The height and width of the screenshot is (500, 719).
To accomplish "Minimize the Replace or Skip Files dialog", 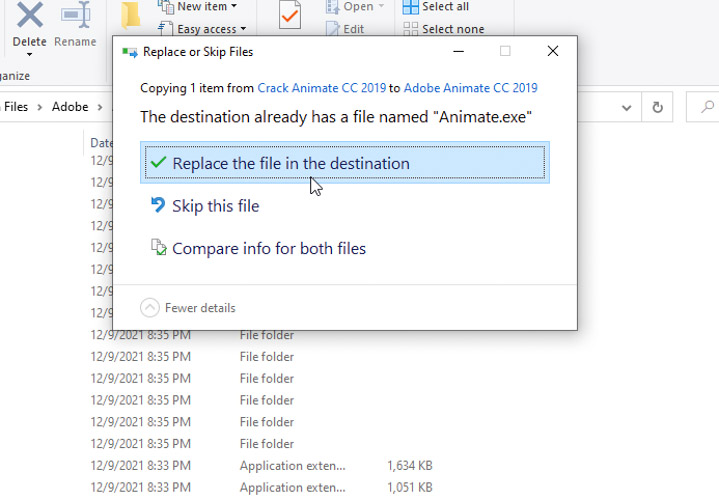I will 459,51.
